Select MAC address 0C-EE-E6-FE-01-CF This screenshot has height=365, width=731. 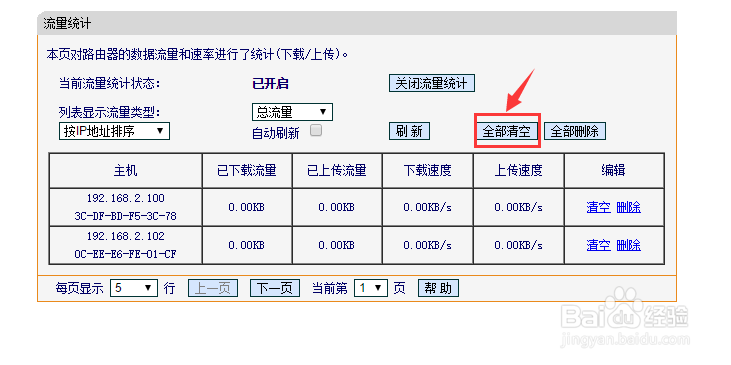tap(125, 255)
